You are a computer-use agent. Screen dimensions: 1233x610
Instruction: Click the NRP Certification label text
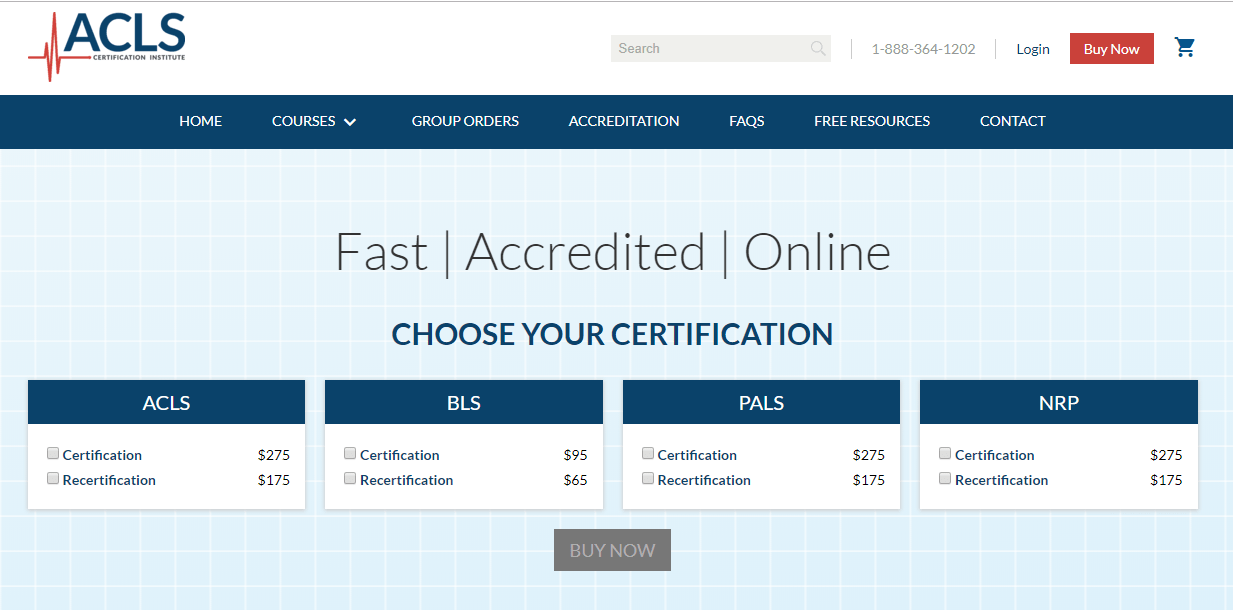(x=995, y=455)
